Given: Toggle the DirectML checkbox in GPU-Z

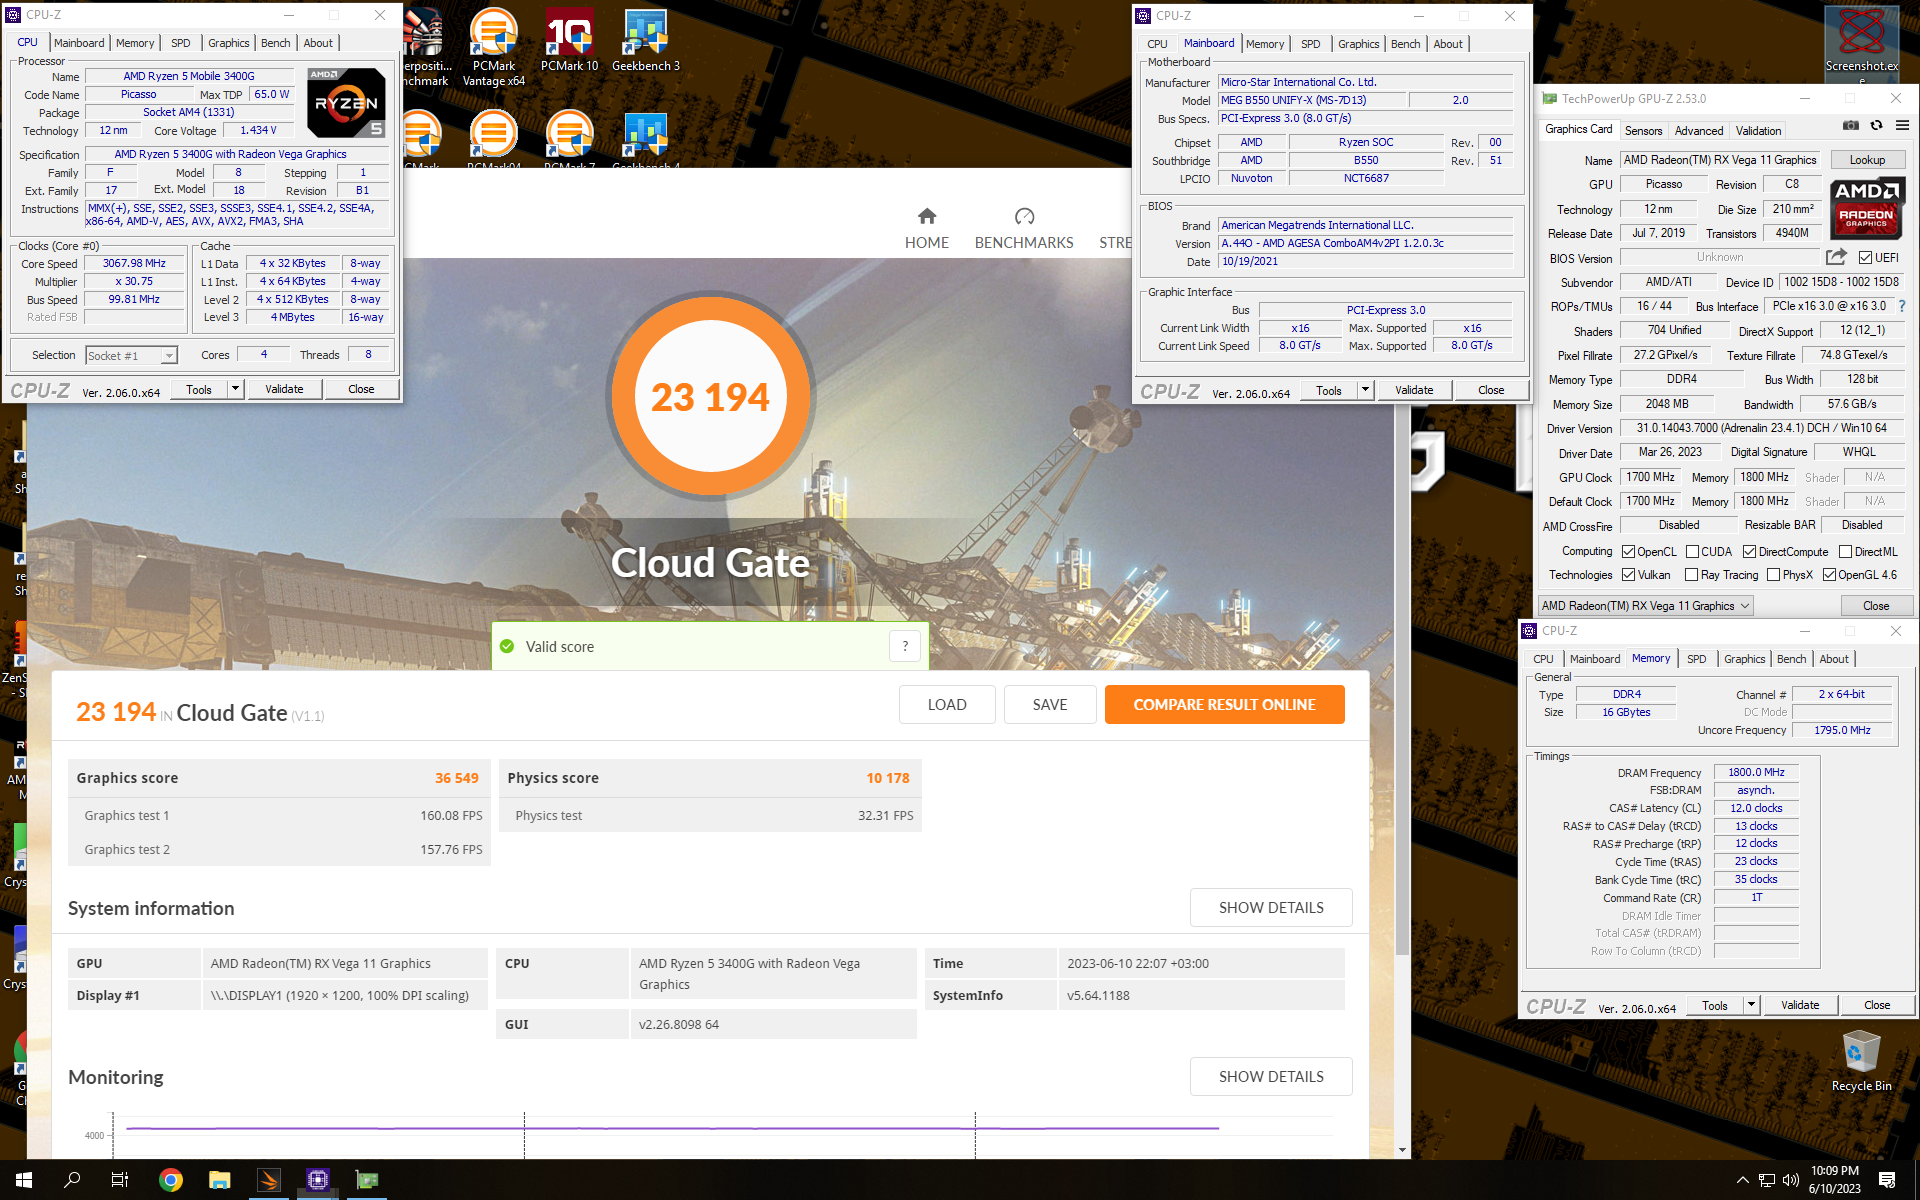Looking at the screenshot, I should (x=1845, y=552).
